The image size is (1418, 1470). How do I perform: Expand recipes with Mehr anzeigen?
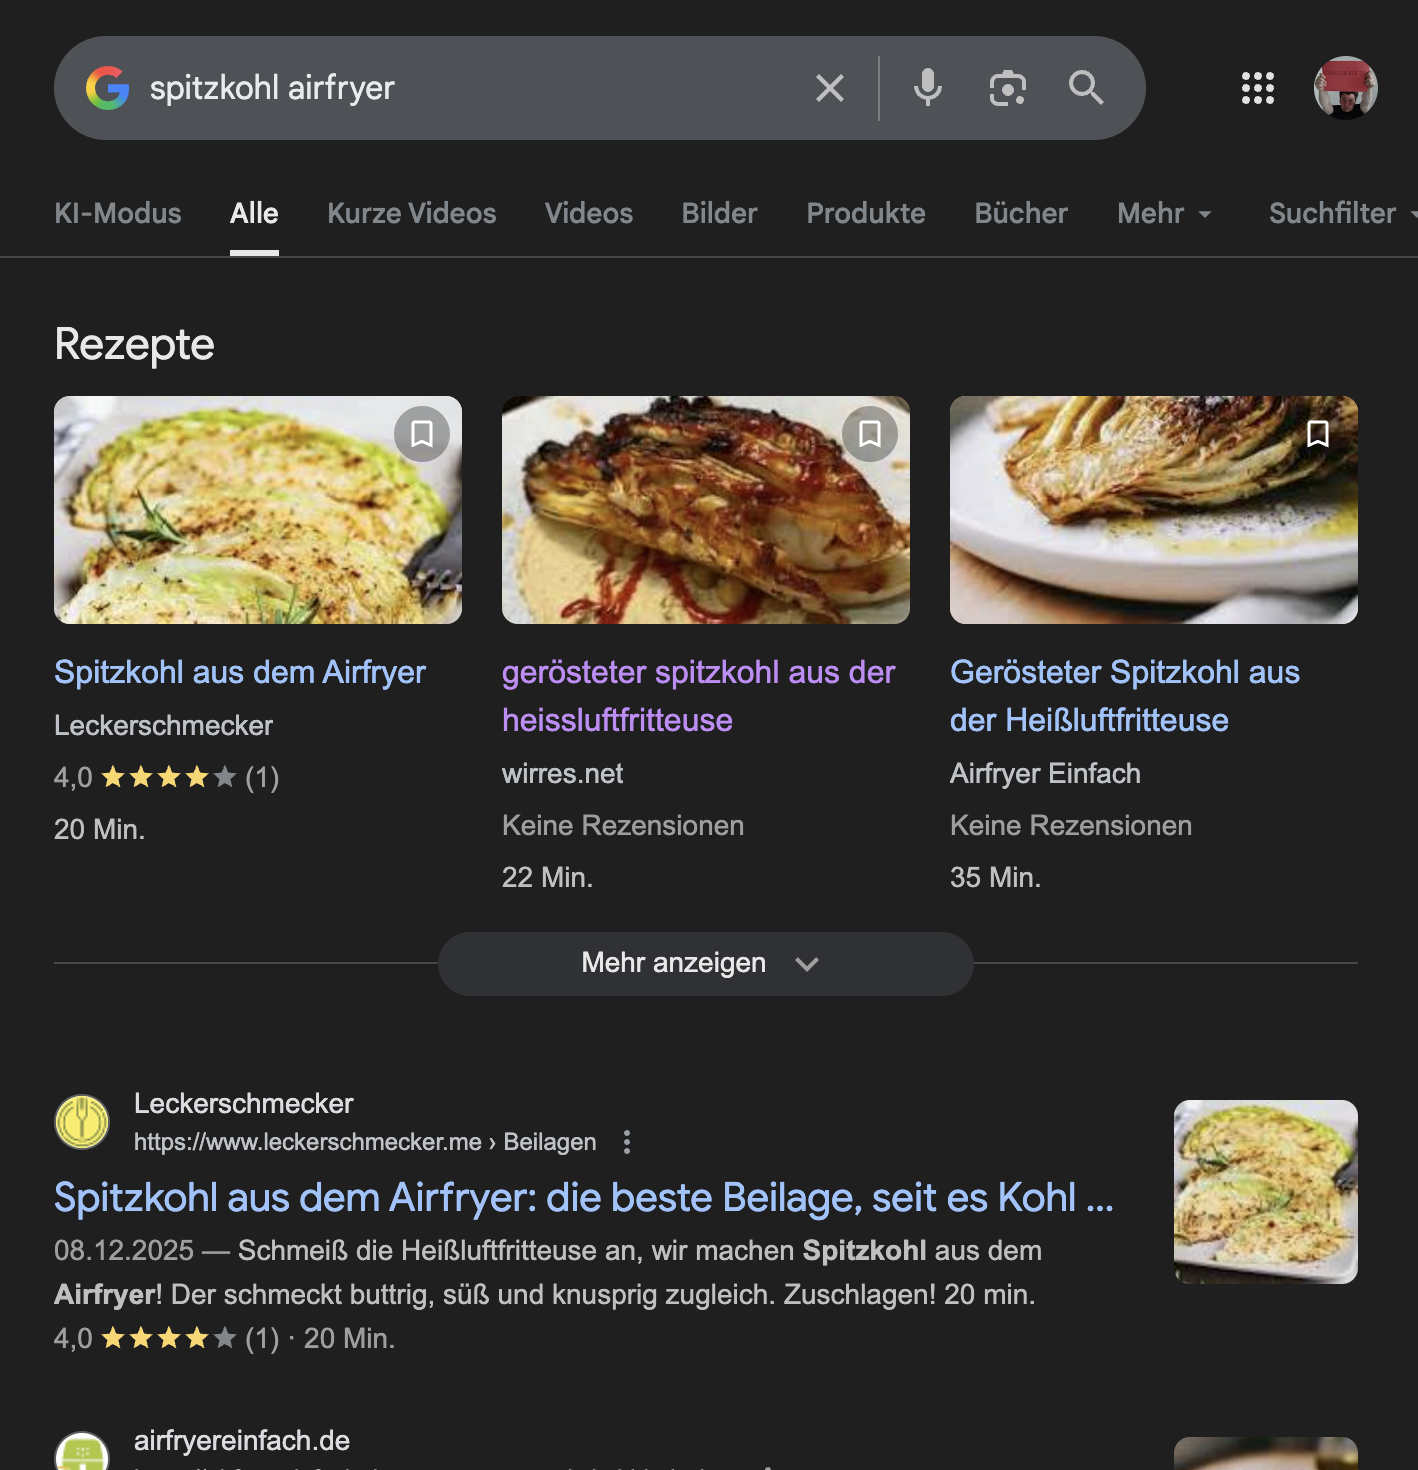click(x=705, y=963)
